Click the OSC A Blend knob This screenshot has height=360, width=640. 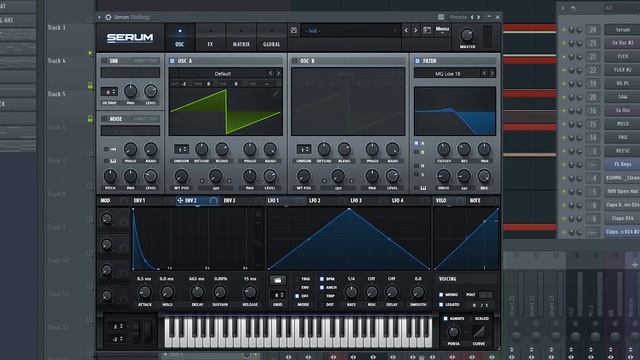222,149
